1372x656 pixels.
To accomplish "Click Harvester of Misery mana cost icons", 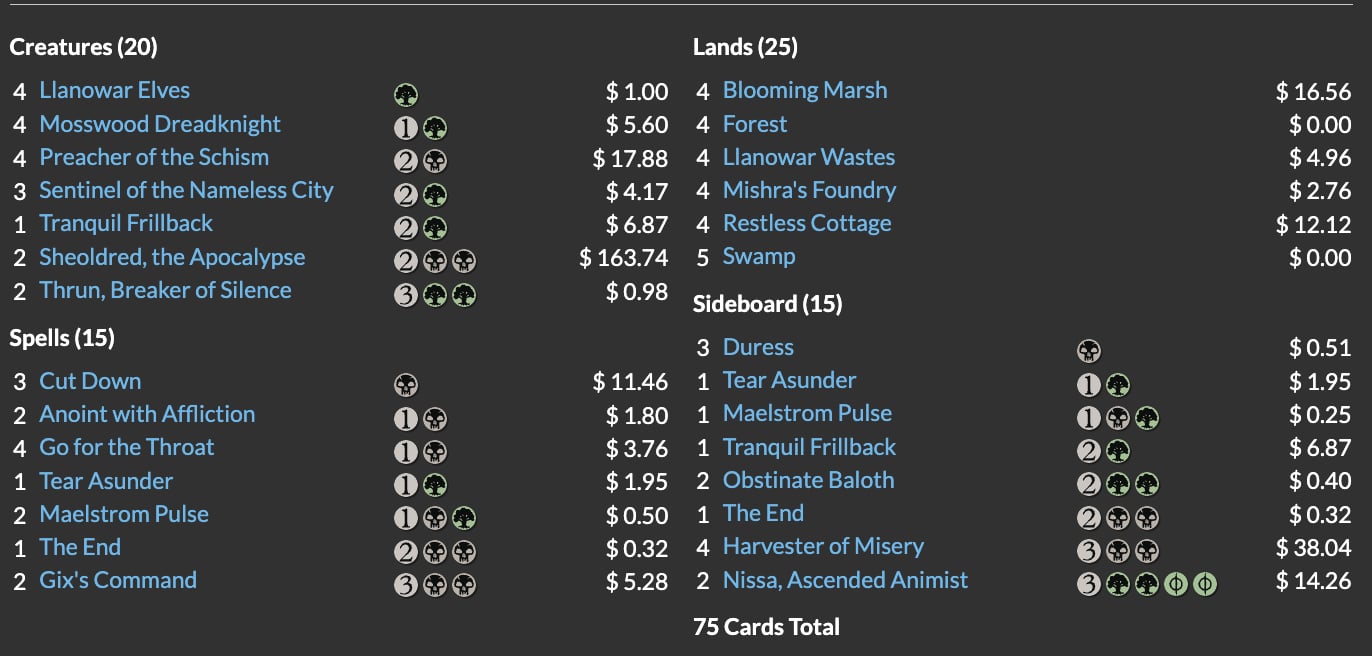I will 1118,549.
